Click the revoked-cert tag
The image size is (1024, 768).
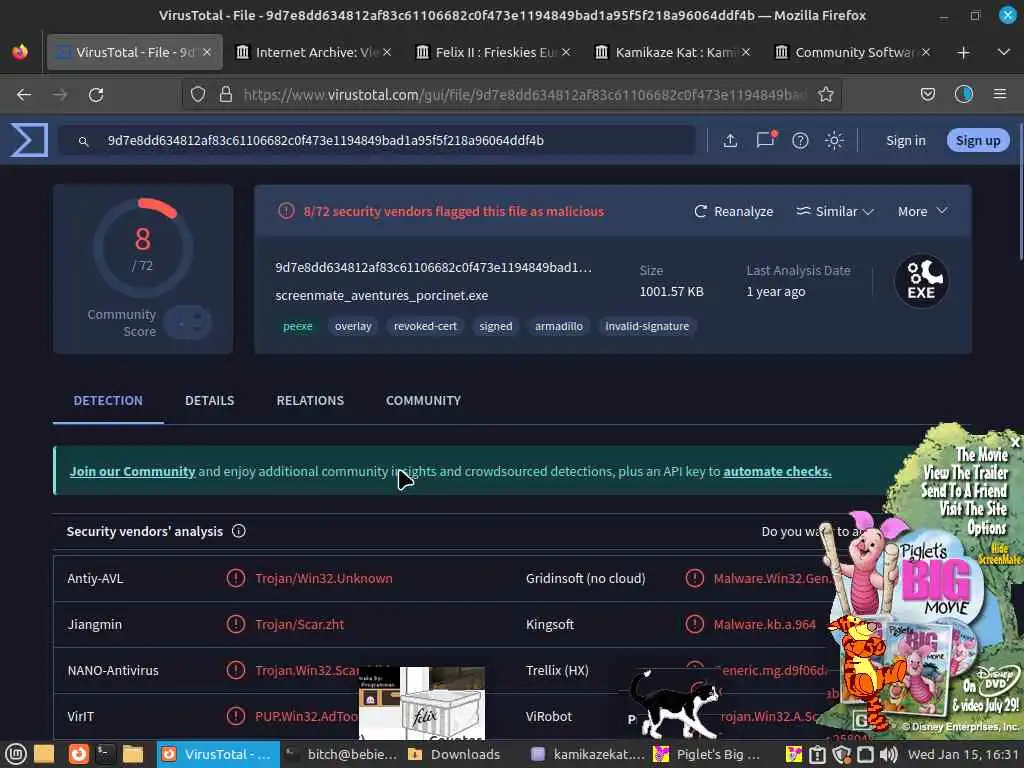425,326
